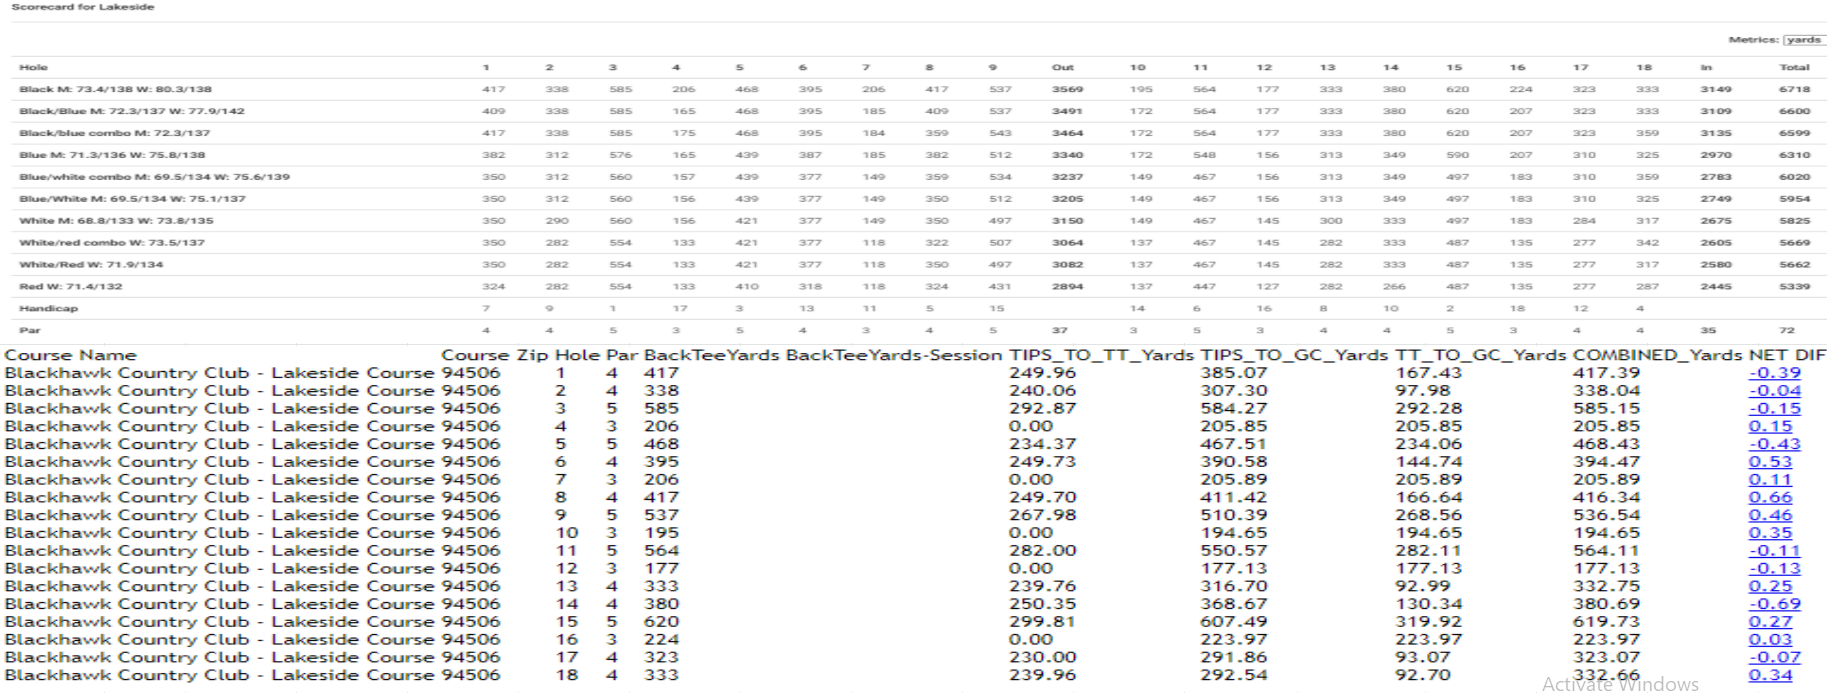Open the Metrics yards dropdown
The width and height of the screenshot is (1827, 693).
[x=1804, y=40]
